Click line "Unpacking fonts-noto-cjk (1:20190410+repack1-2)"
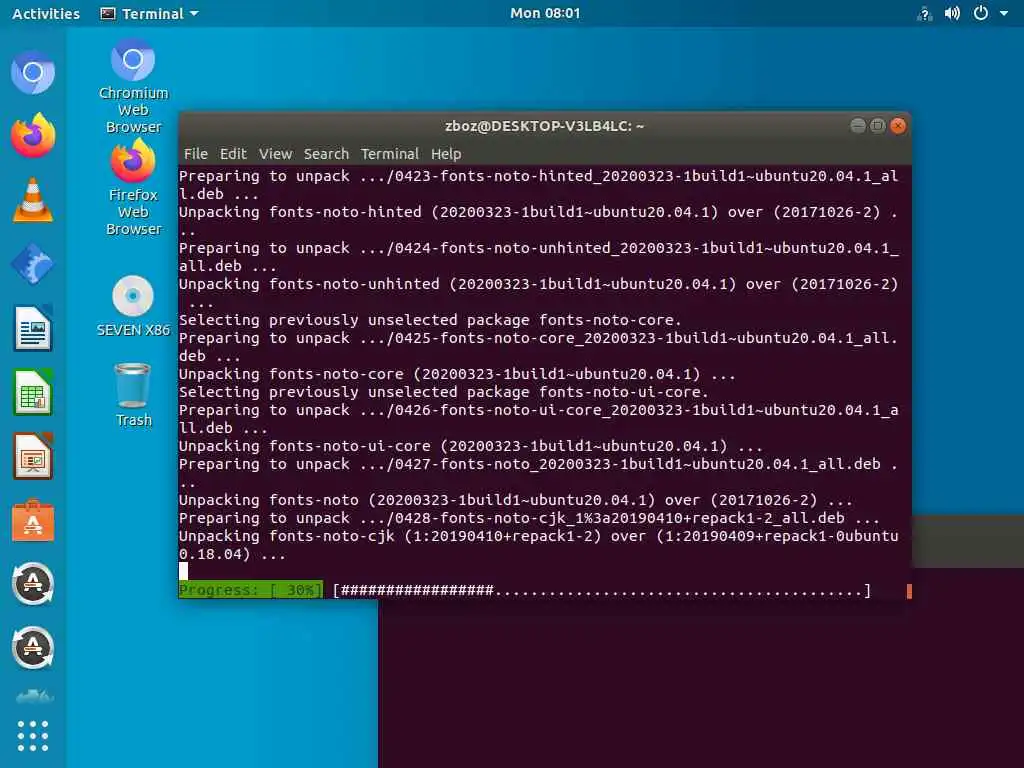 coord(539,545)
